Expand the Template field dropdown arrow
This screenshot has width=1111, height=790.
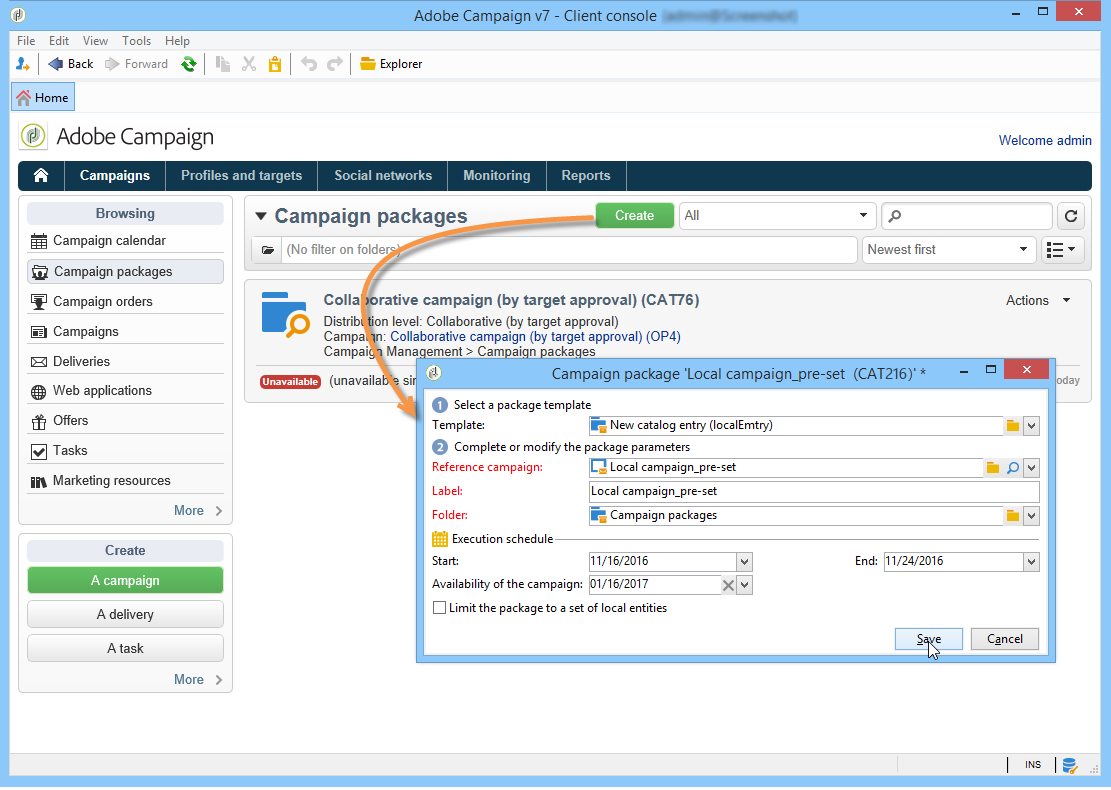tap(1032, 426)
